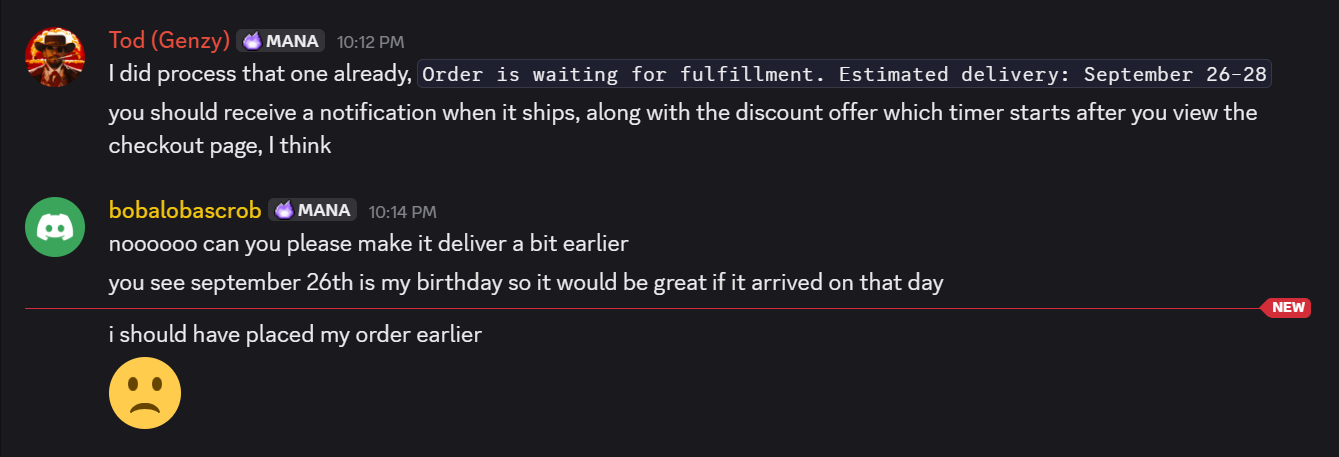Viewport: 1339px width, 457px height.
Task: Click the 'checkout page, I think' message line
Action: (x=220, y=146)
